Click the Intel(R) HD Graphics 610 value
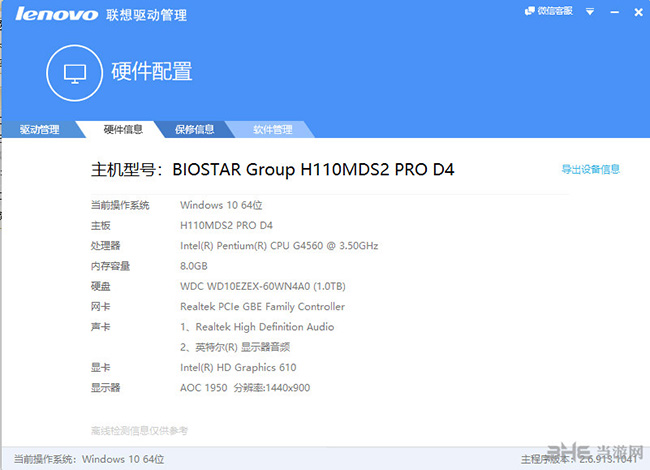The width and height of the screenshot is (650, 470). click(238, 367)
